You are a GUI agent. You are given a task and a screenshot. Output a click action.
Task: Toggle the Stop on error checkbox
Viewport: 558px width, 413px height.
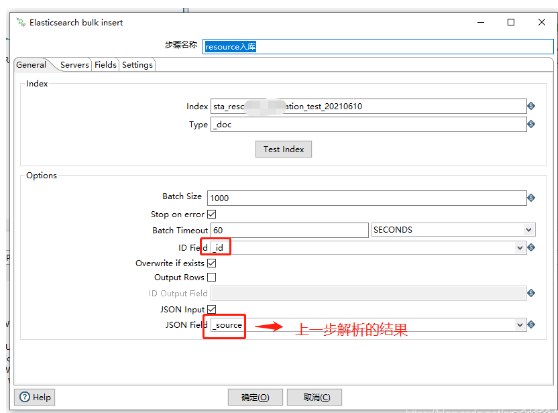point(211,214)
